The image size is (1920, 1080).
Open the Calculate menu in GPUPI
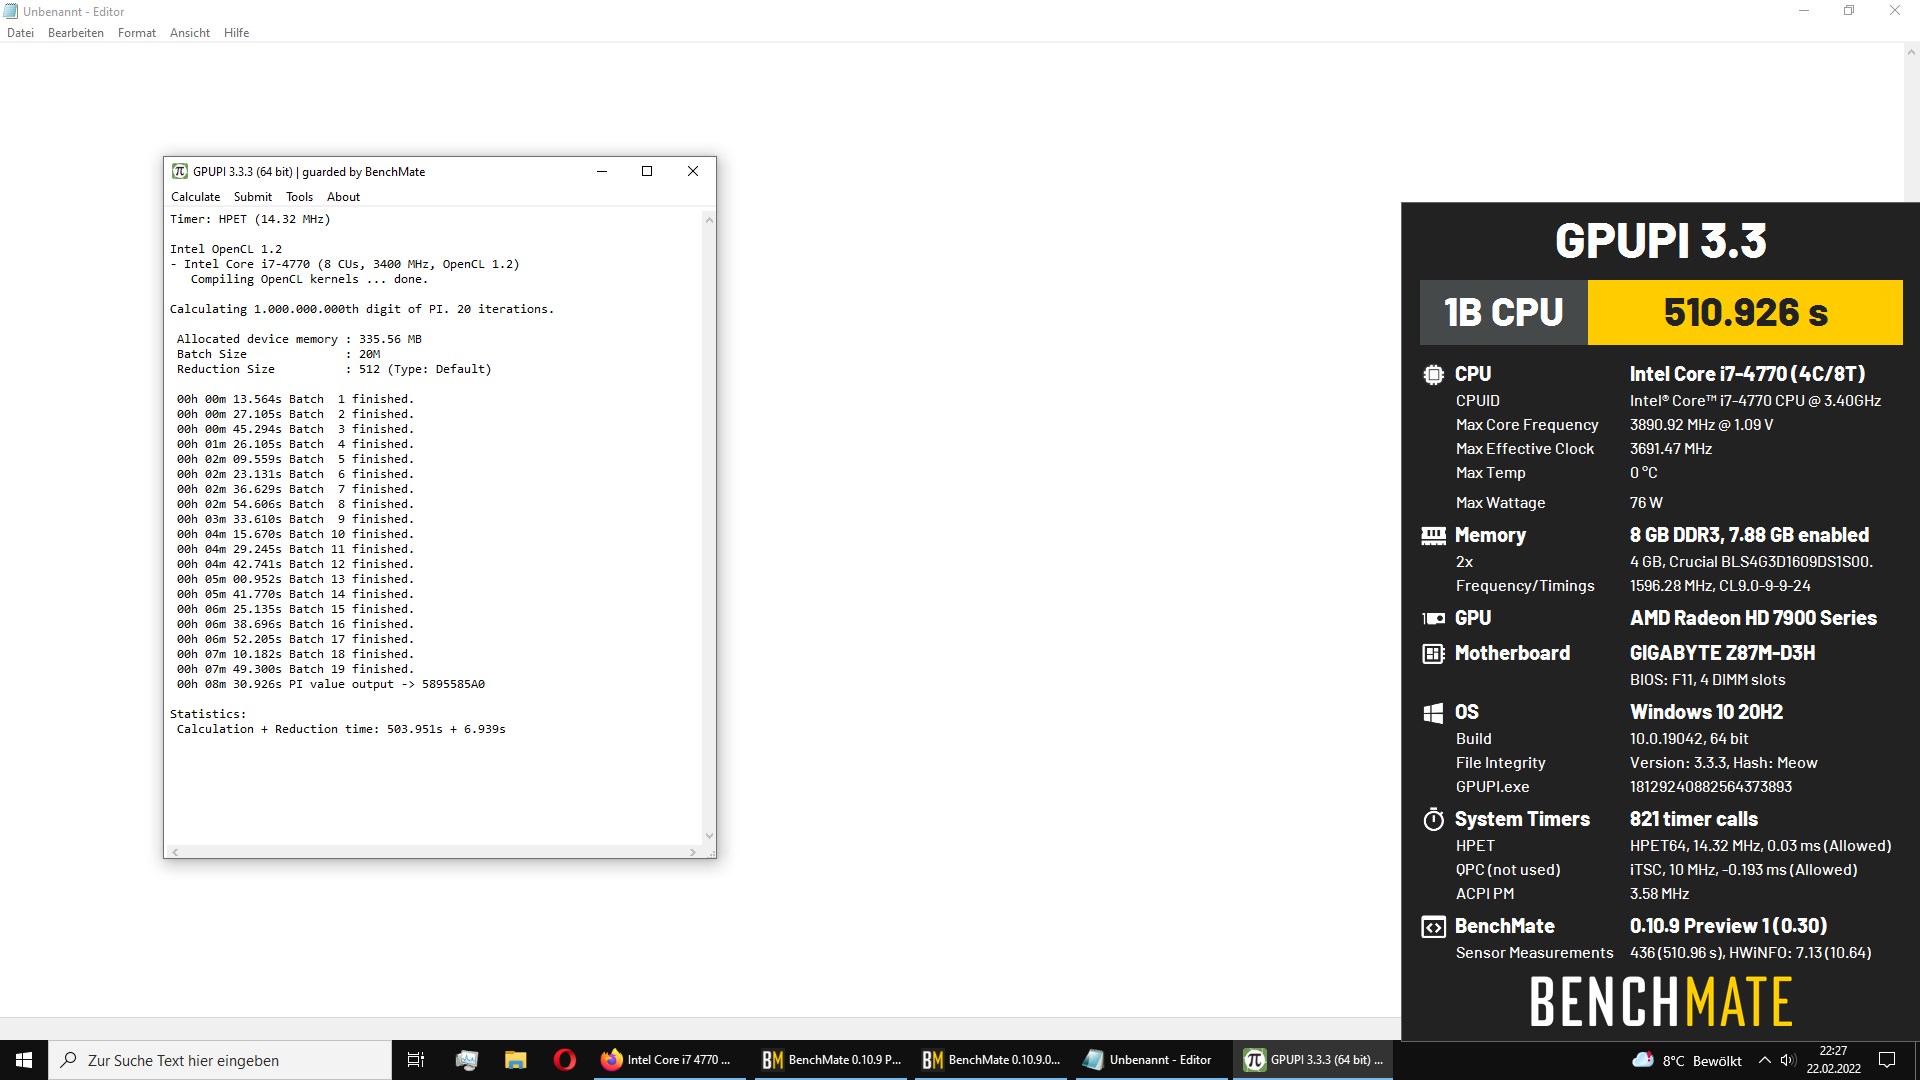click(195, 197)
